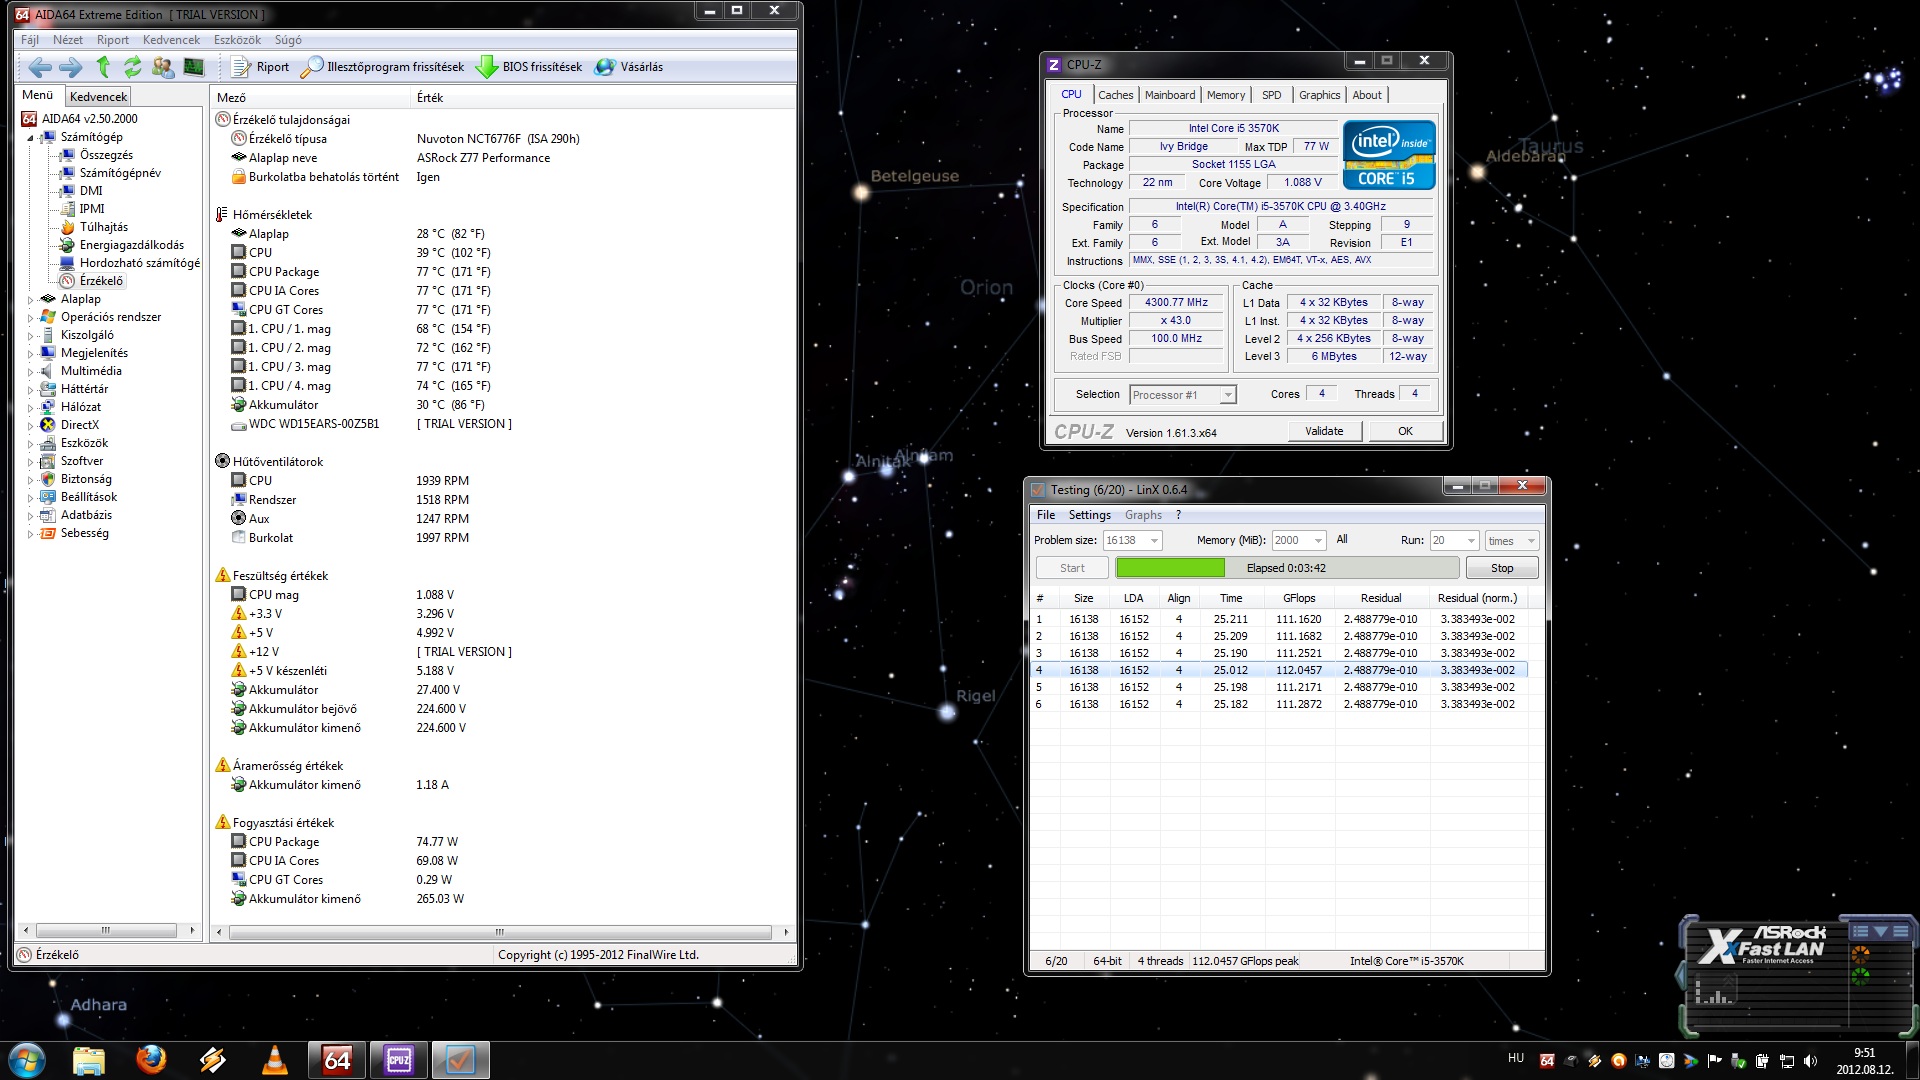Open Windows Start menu
This screenshot has width=1920, height=1080.
click(x=27, y=1059)
